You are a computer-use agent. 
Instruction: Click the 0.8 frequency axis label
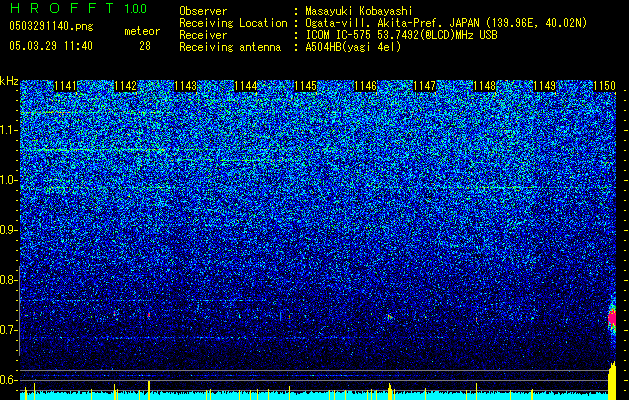pyautogui.click(x=8, y=280)
